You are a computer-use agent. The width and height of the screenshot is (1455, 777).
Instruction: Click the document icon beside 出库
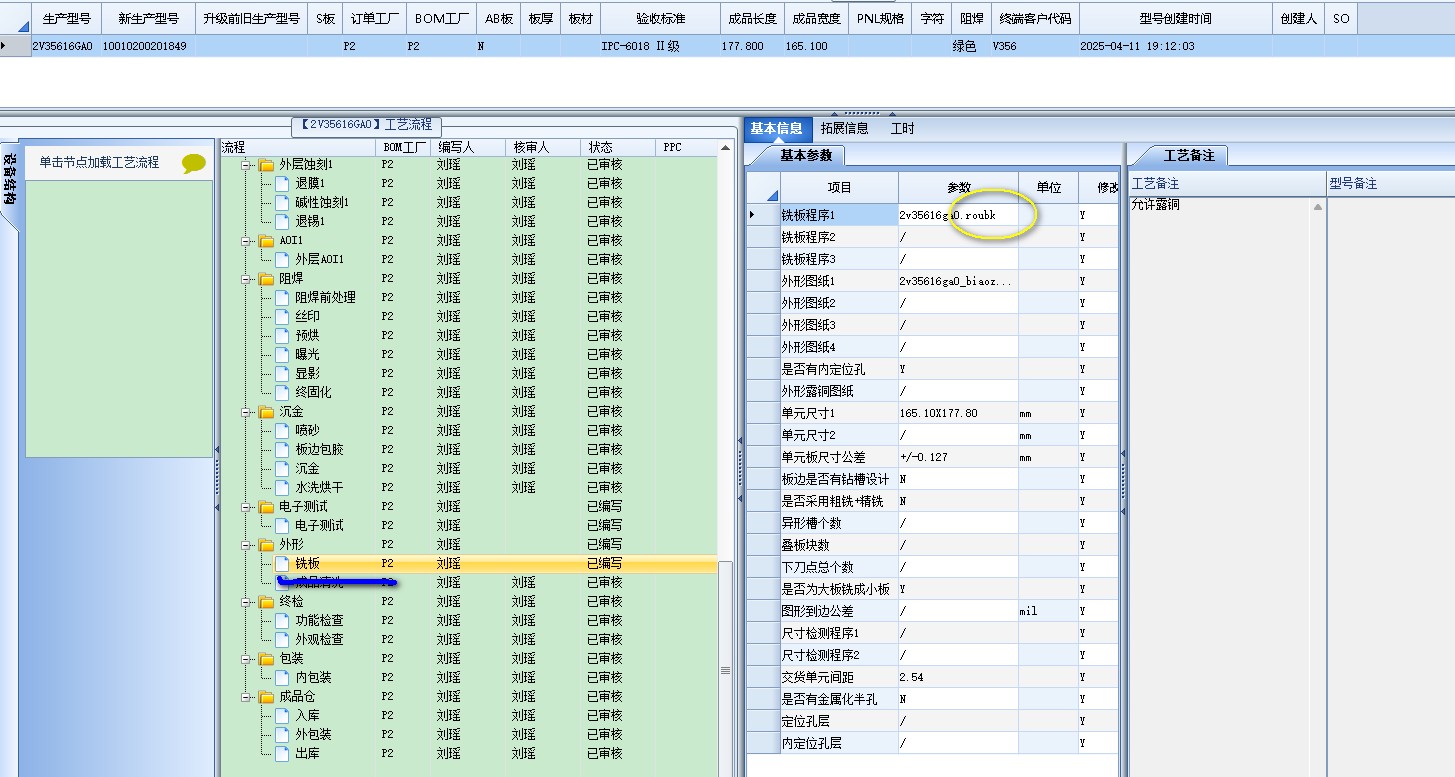[x=282, y=753]
